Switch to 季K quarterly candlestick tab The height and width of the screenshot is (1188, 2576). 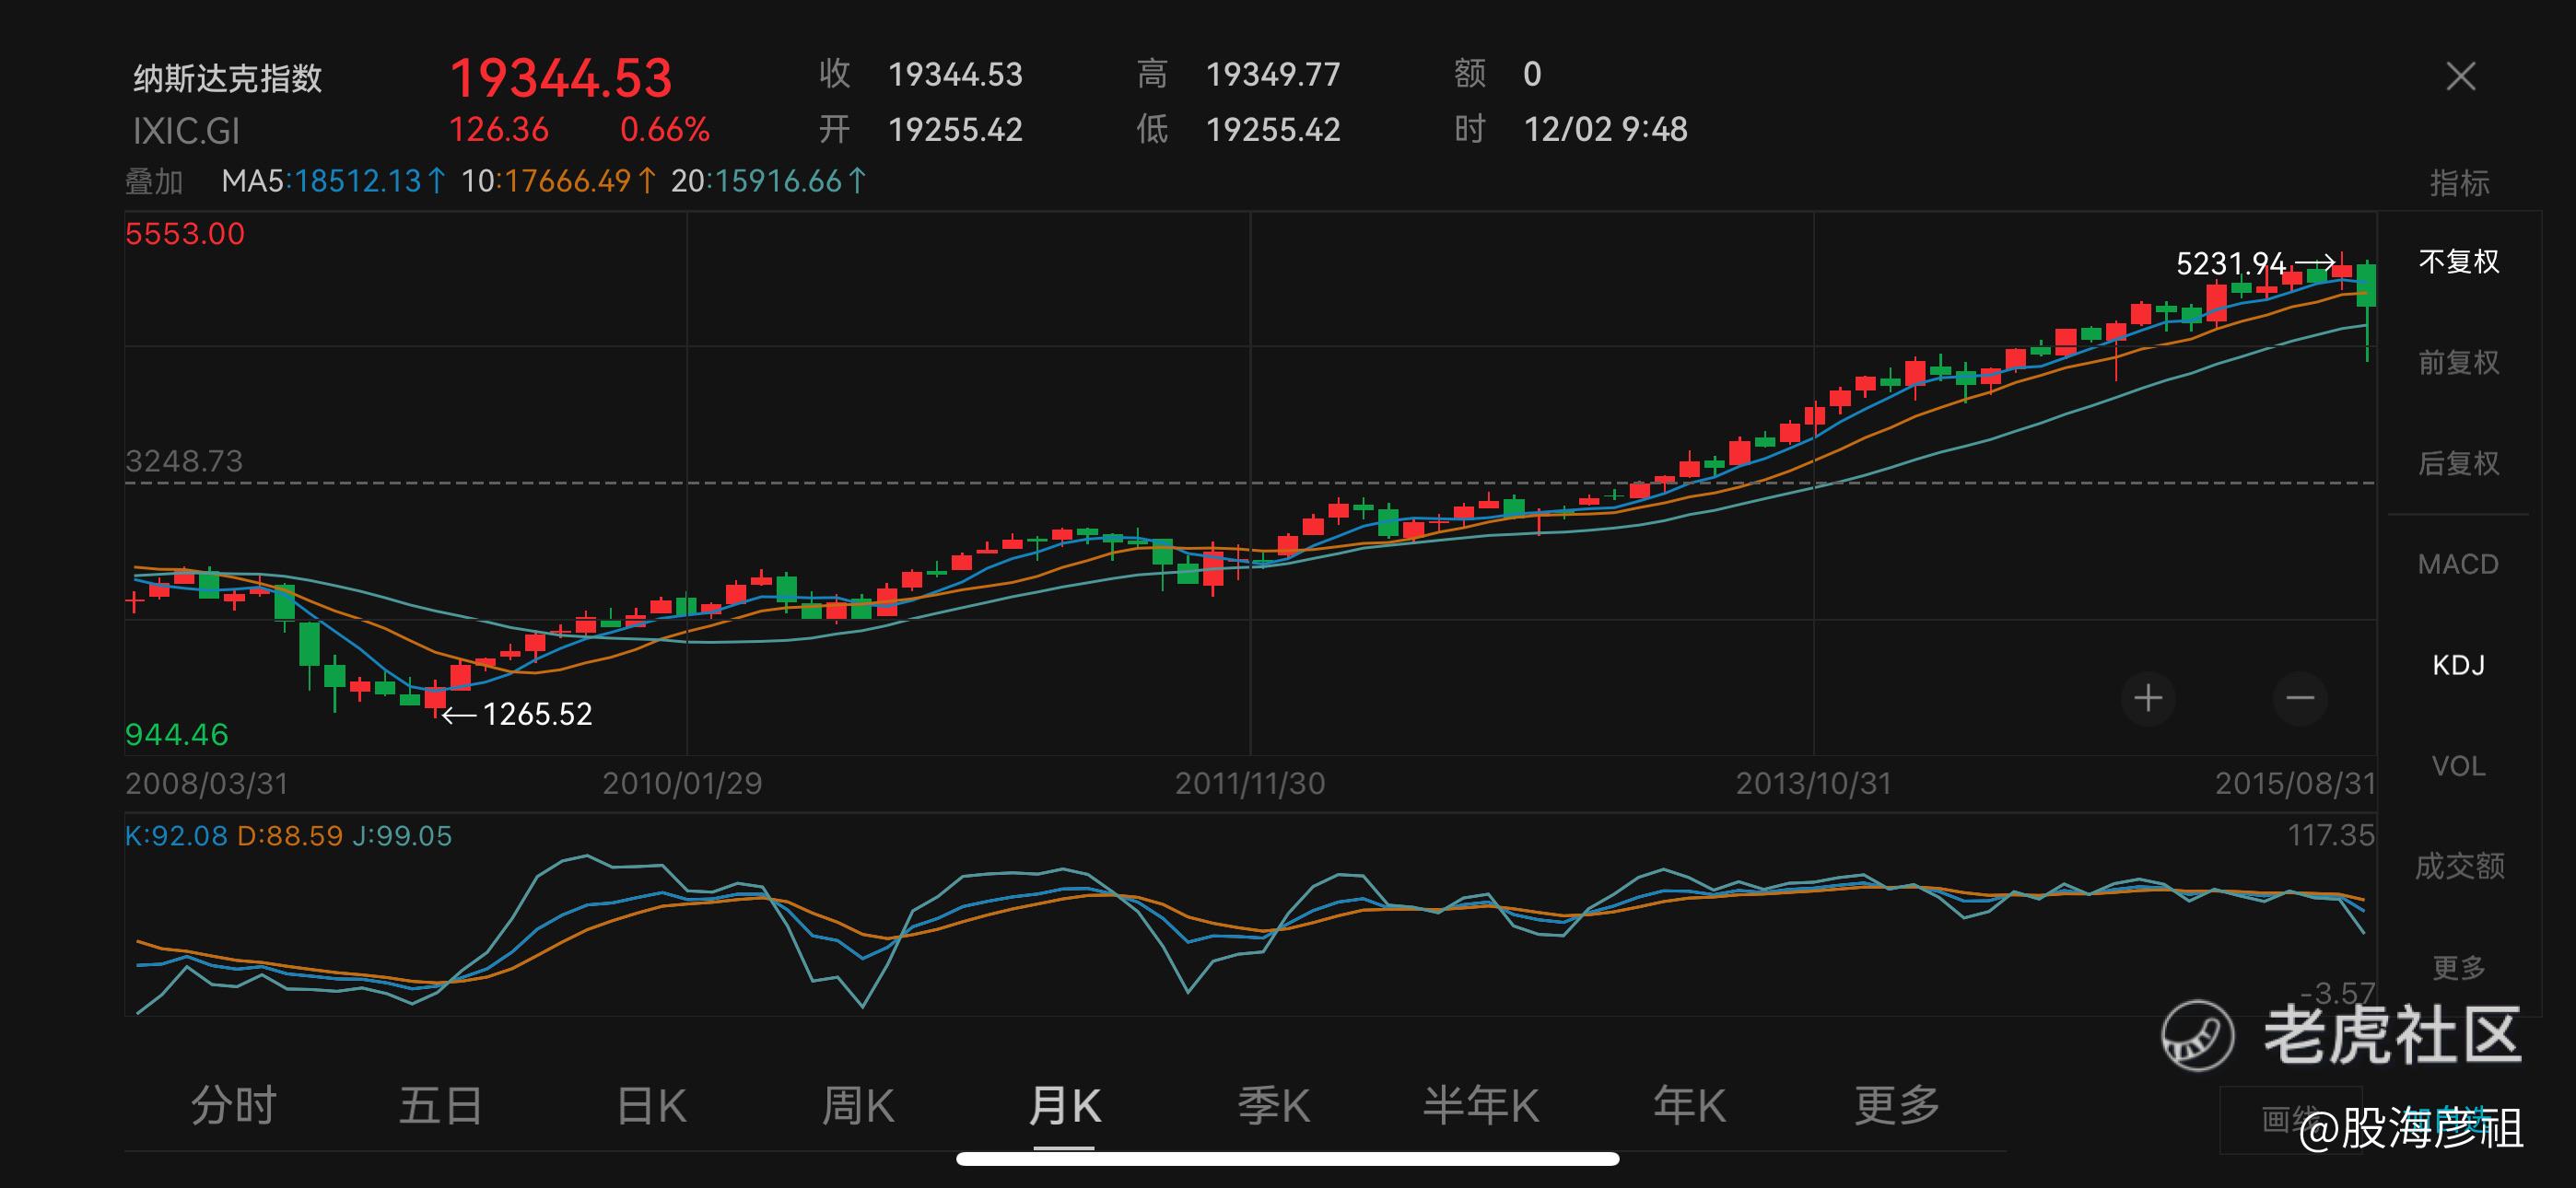coord(1273,1106)
